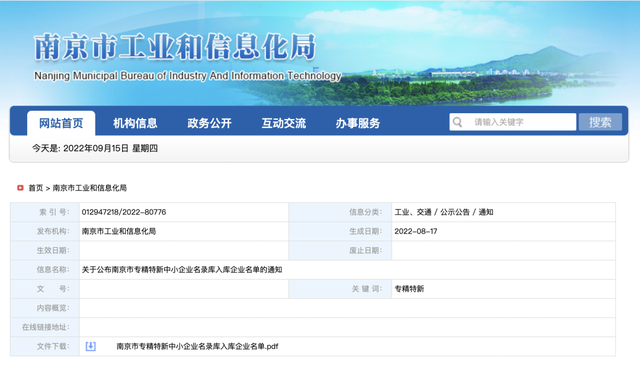Screen dimensions: 640x365
Task: Click today's date 2022年09月15日 星期四
Action: (95, 148)
